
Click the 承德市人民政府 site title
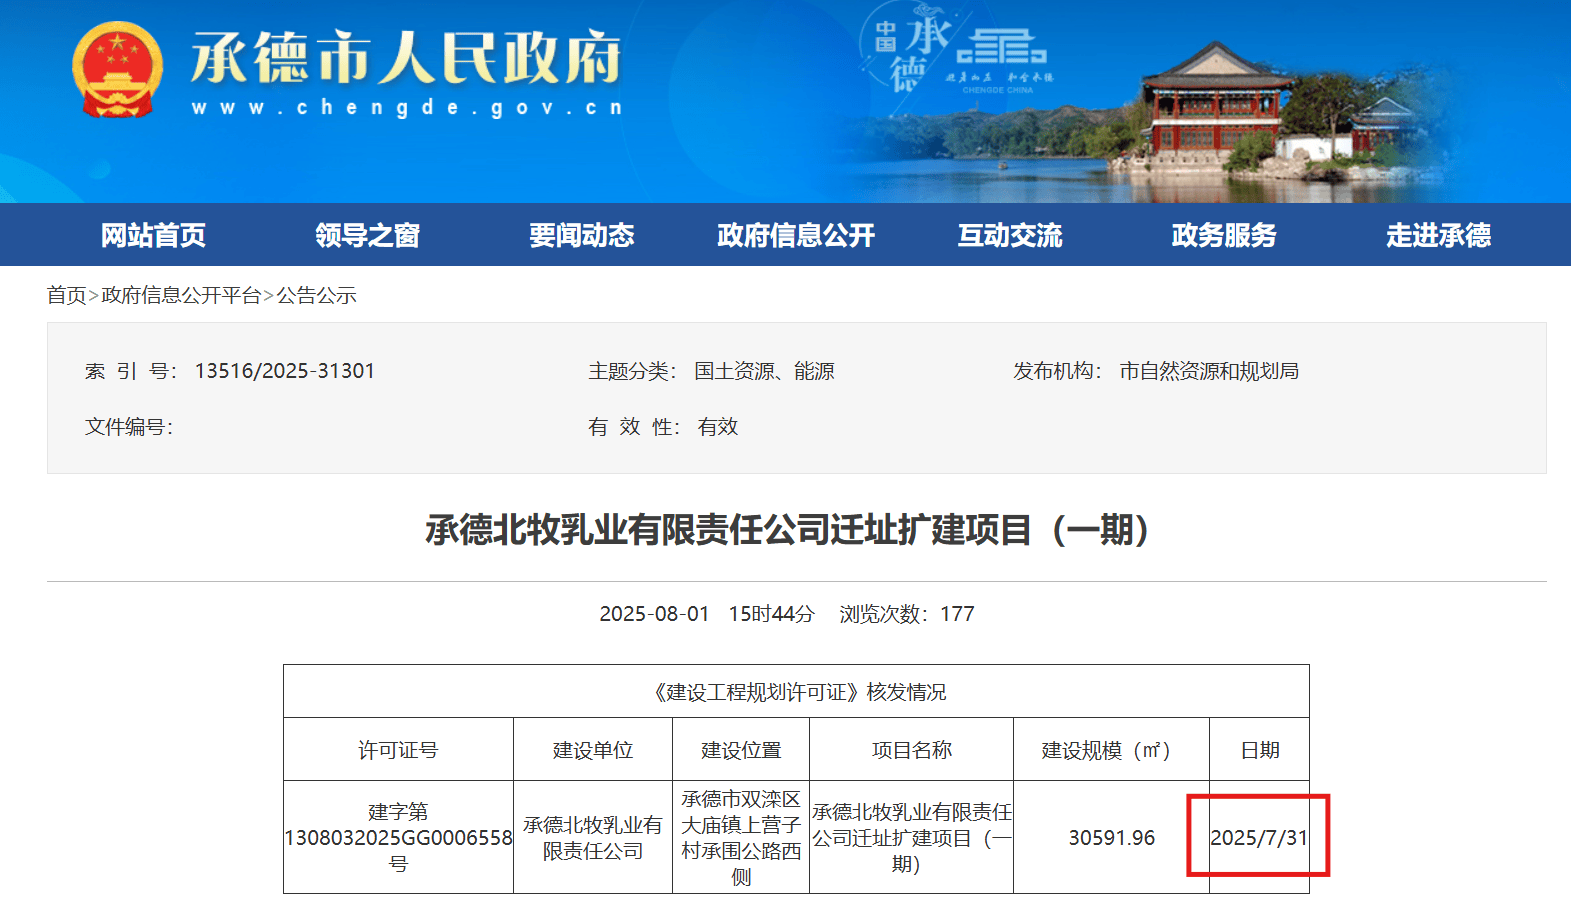(x=406, y=58)
